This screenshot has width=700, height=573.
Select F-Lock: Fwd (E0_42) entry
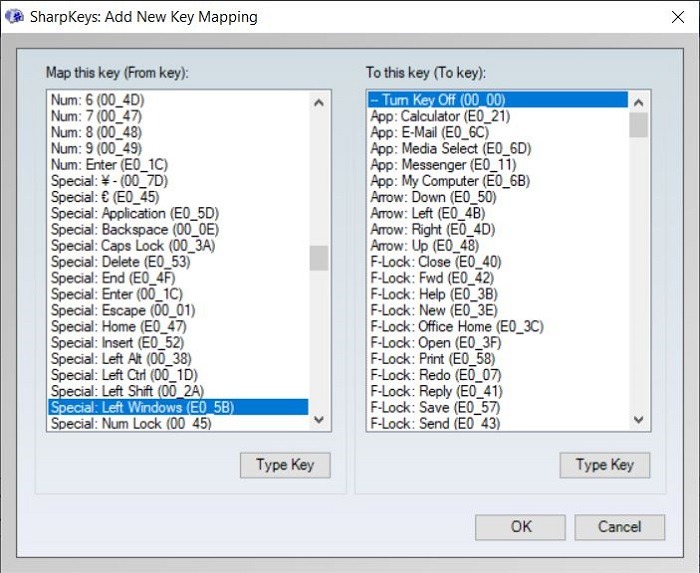[x=498, y=278]
